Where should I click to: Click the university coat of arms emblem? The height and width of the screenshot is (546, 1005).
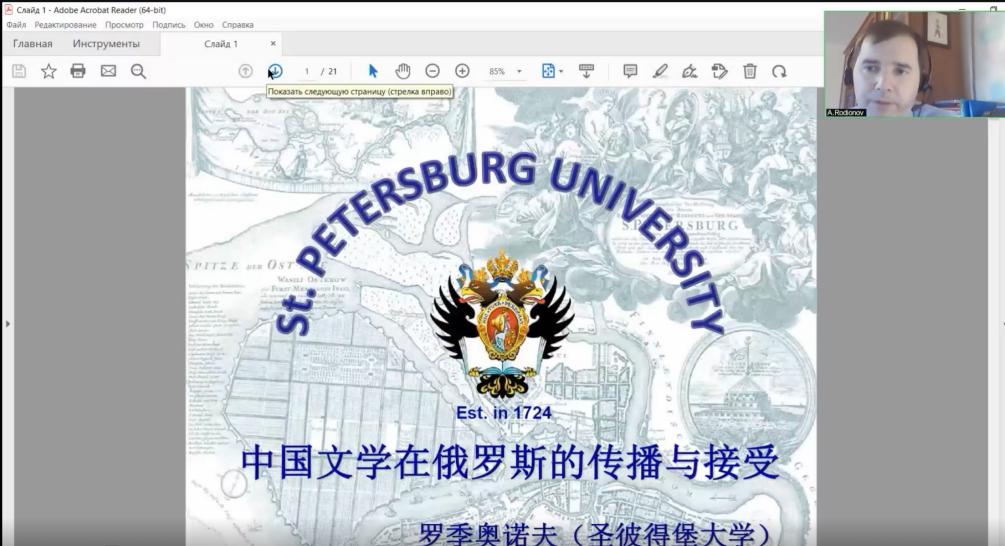pos(502,324)
